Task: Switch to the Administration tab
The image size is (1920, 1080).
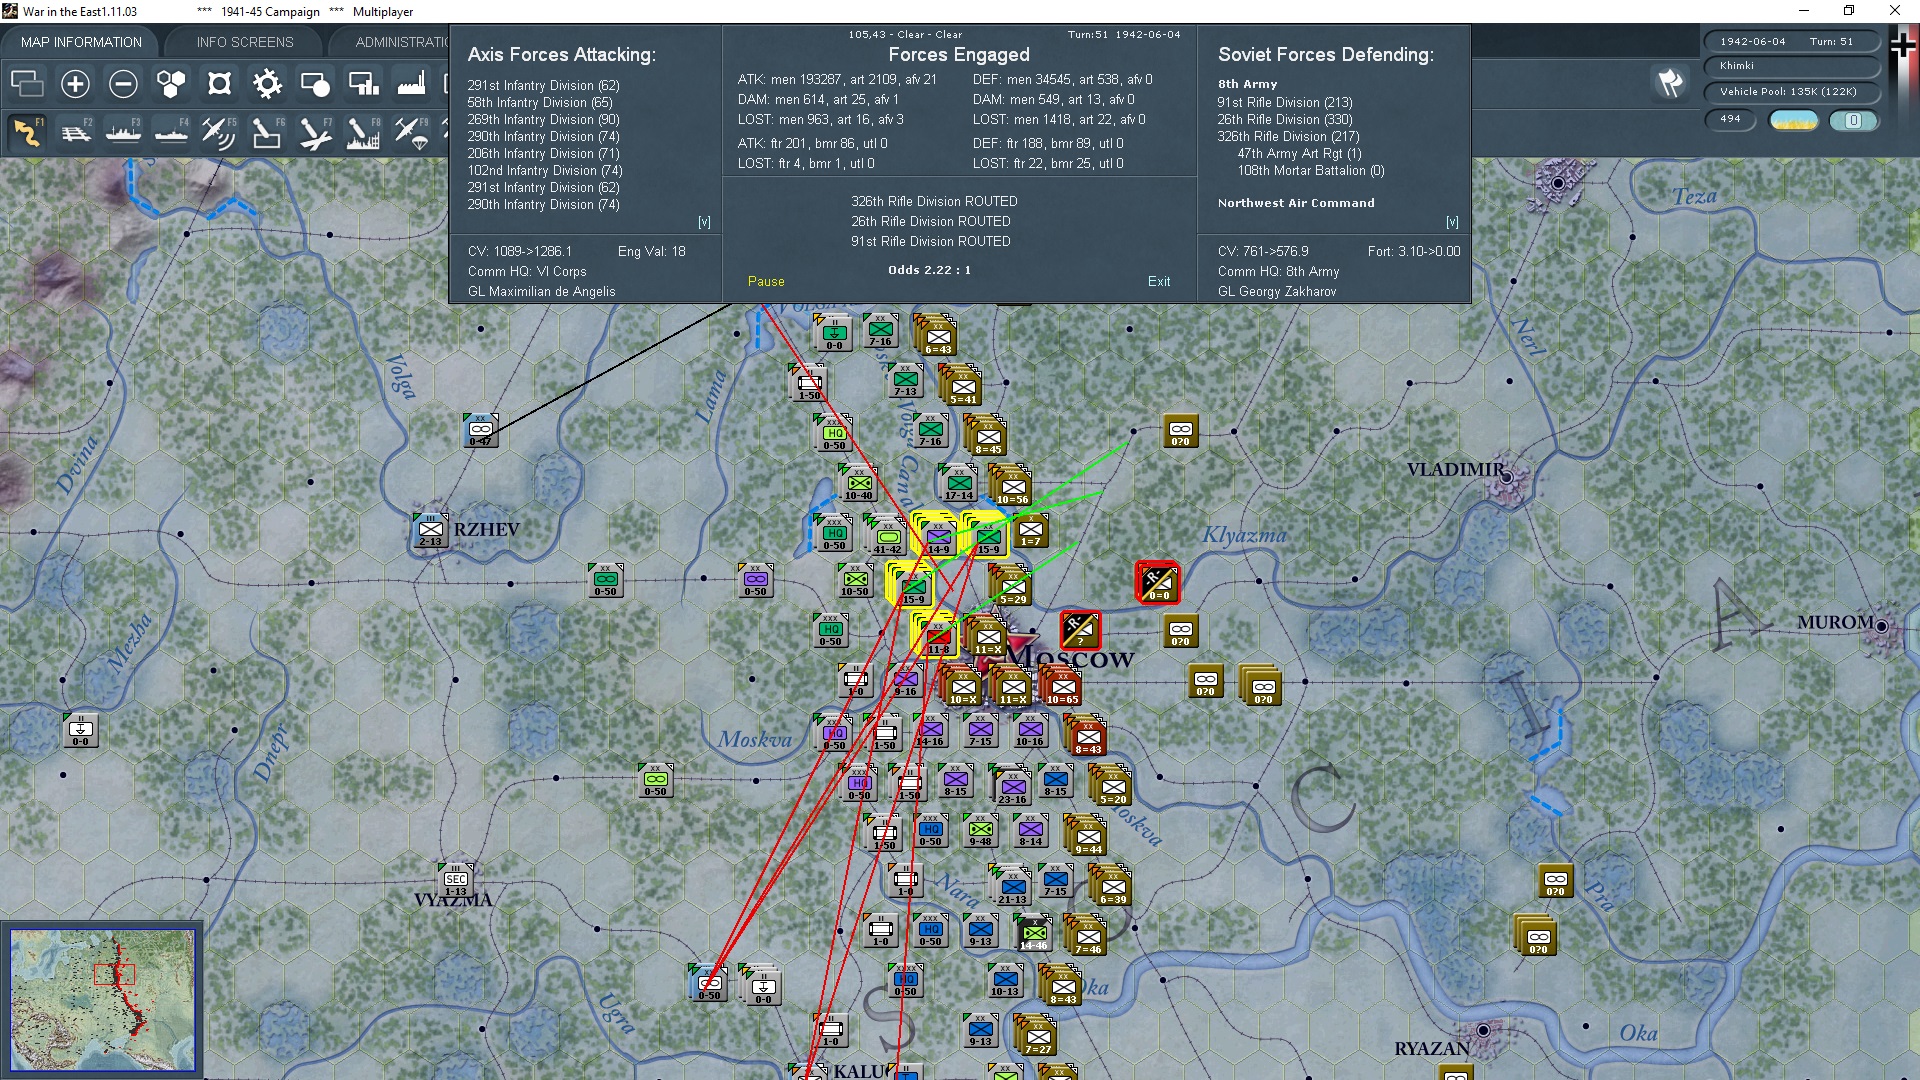Action: click(x=402, y=42)
